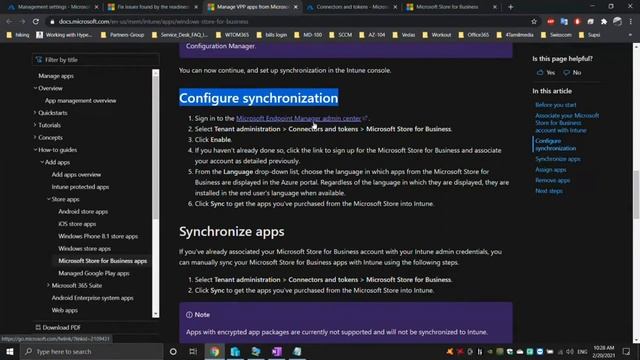Open Android store apps page
Image resolution: width=640 pixels, height=360 pixels.
[x=83, y=211]
